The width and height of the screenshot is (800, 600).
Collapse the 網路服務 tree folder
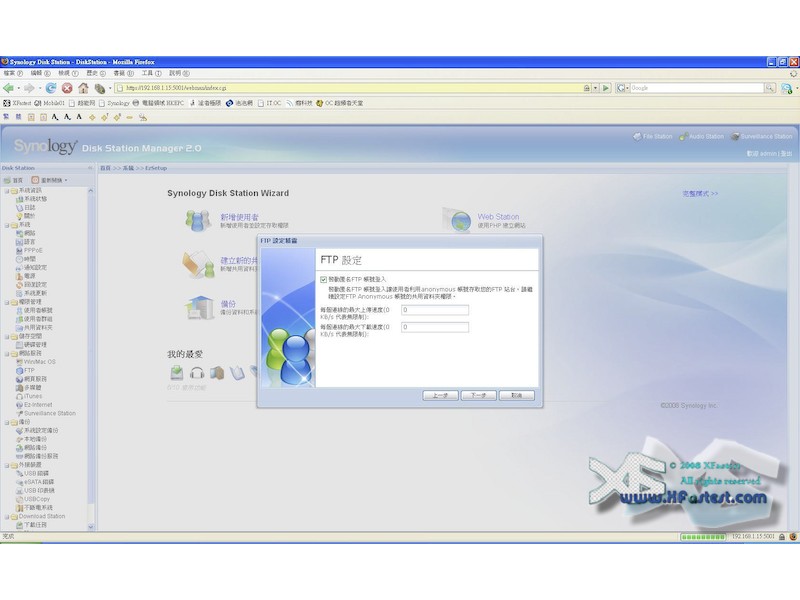[7, 354]
